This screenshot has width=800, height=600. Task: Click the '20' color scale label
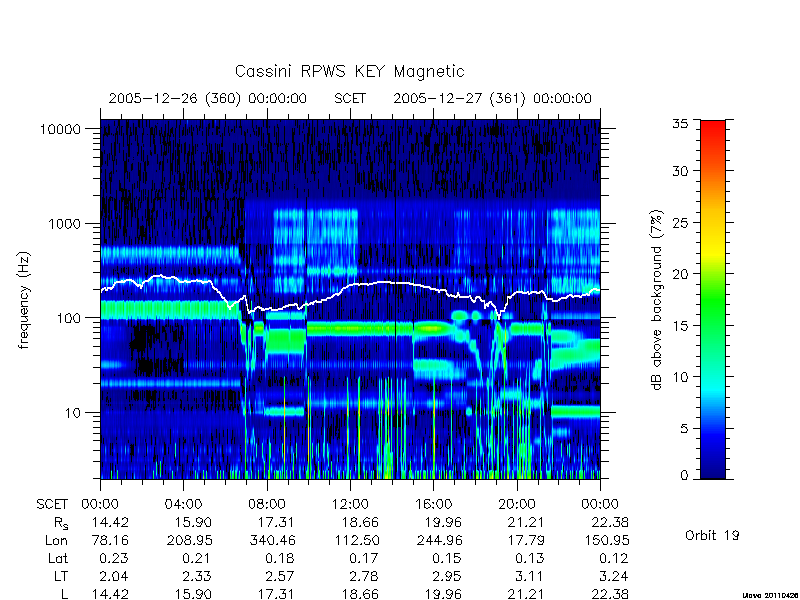click(x=680, y=274)
